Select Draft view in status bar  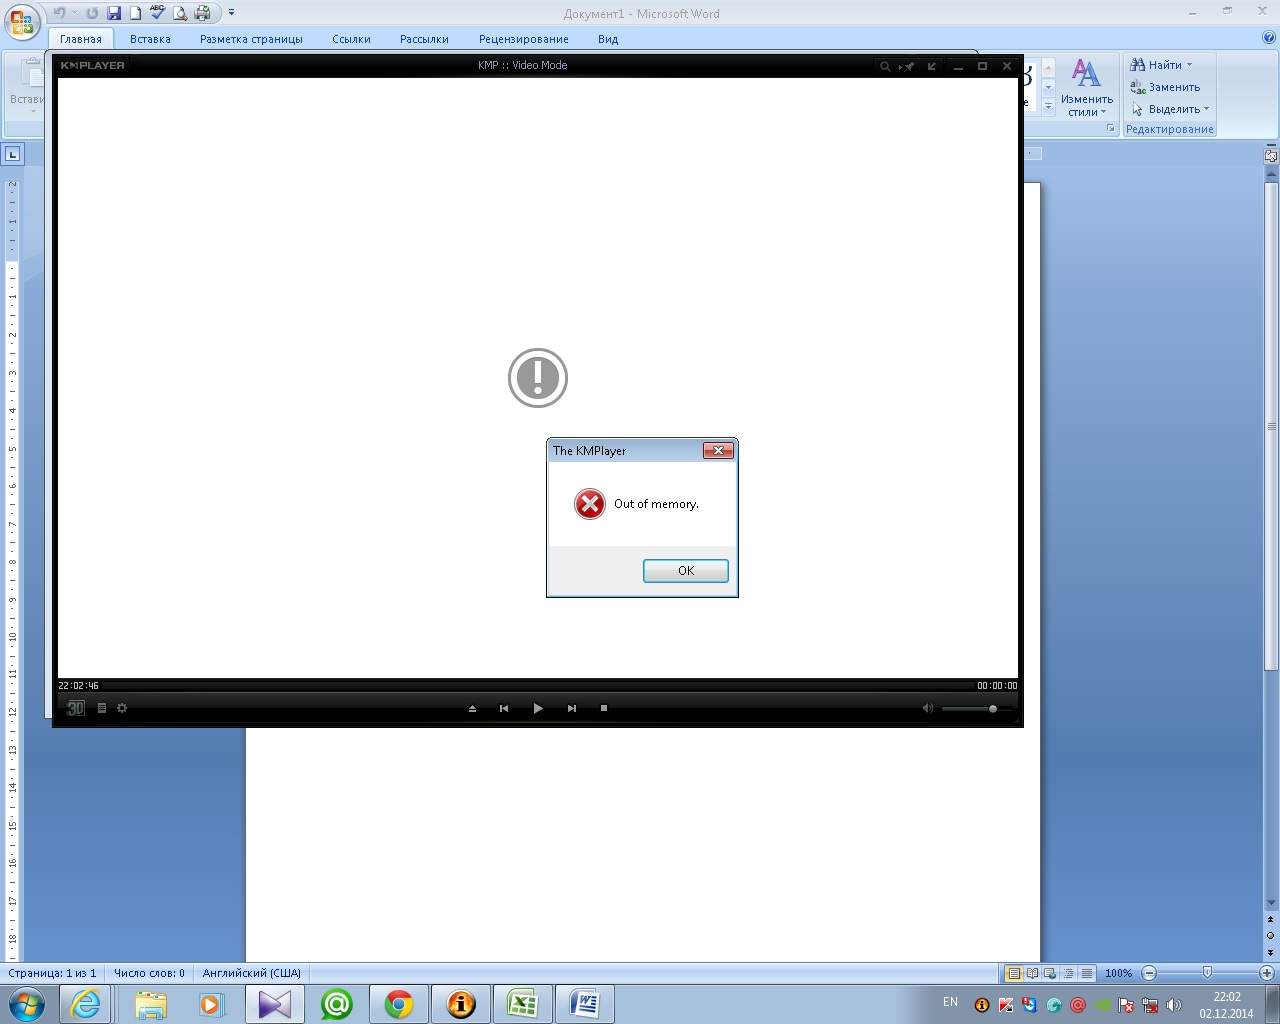coord(1086,973)
